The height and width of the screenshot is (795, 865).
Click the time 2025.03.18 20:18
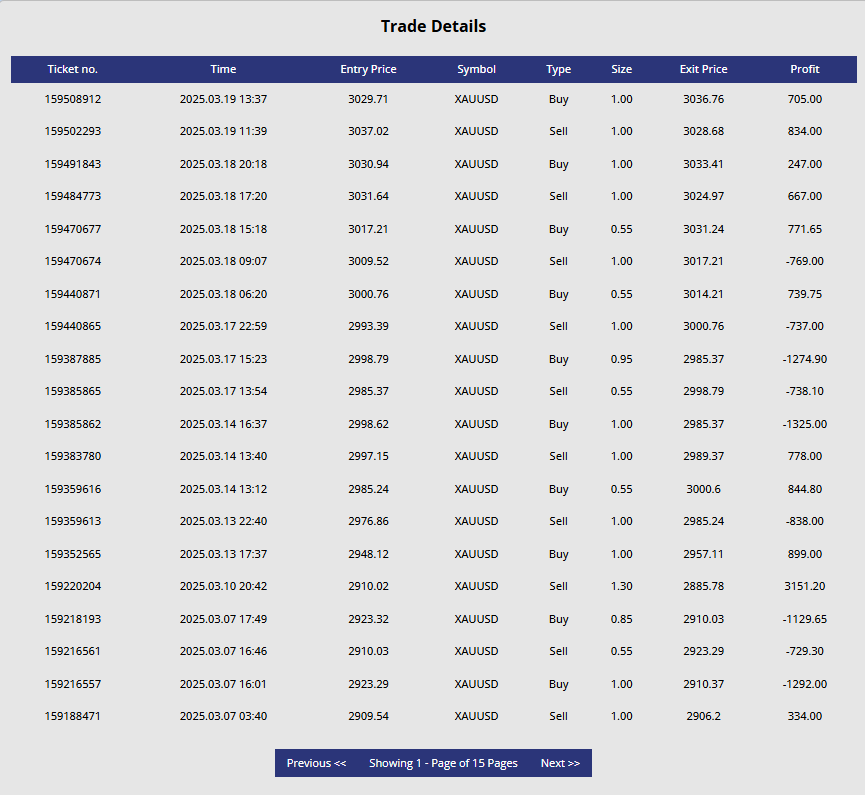[x=223, y=164]
